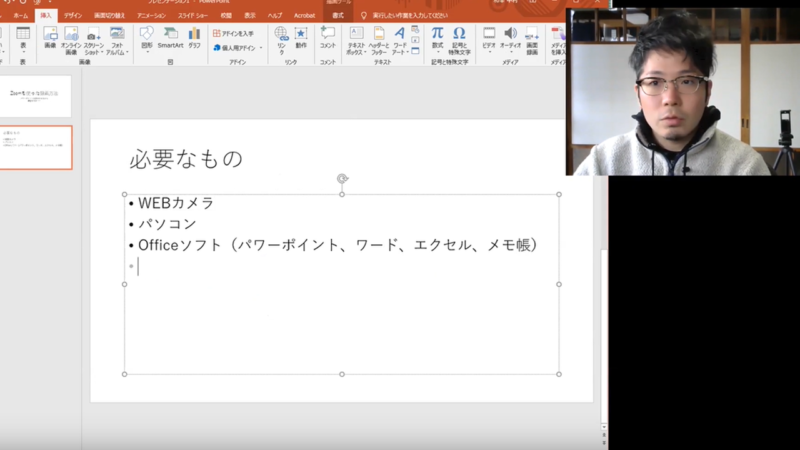Click the date and time icon in テキスト group
Image resolution: width=800 pixels, height=450 pixels.
tap(415, 30)
